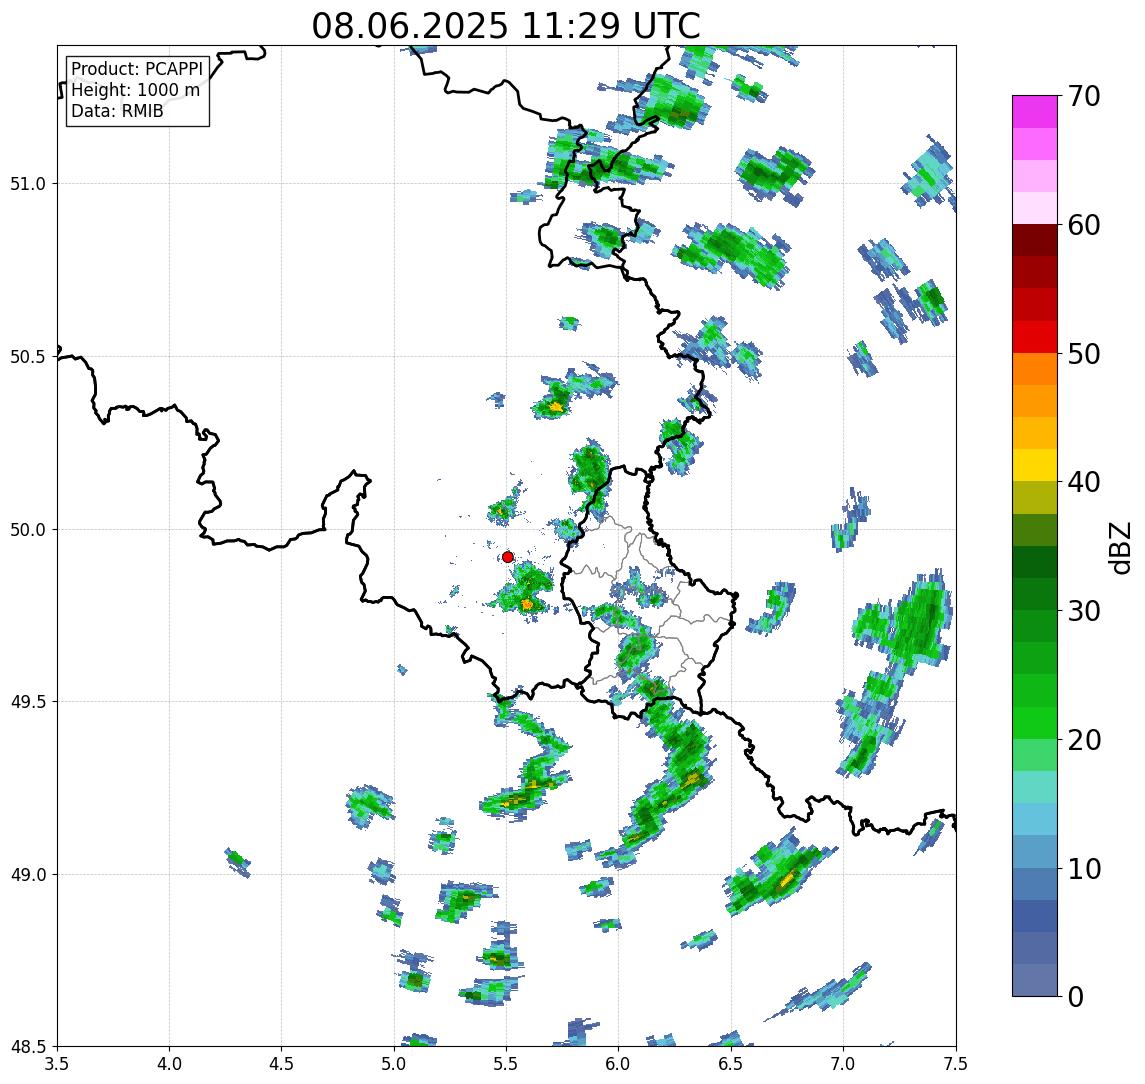Click the bright green colorbar segment above 20
Viewport: 1145px width, 1084px height.
pos(1035,723)
